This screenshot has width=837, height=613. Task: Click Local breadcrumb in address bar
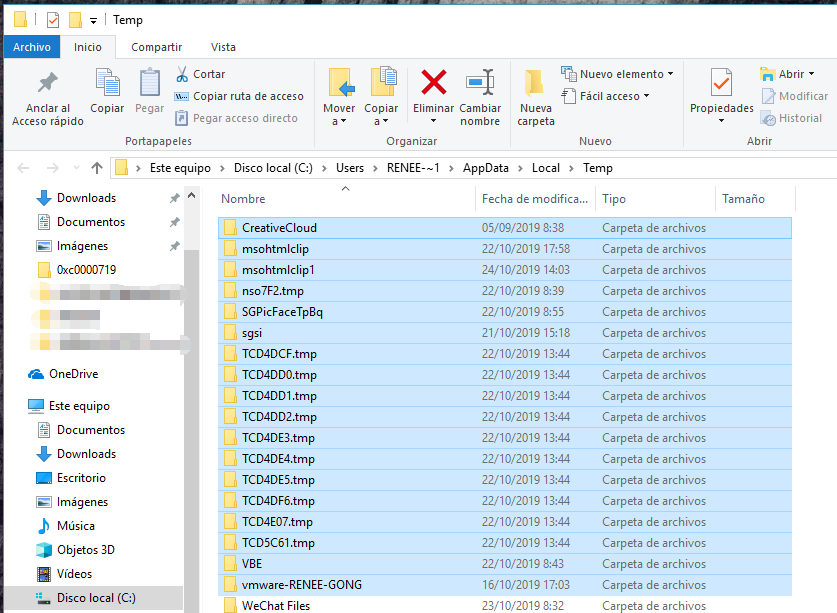pyautogui.click(x=546, y=168)
